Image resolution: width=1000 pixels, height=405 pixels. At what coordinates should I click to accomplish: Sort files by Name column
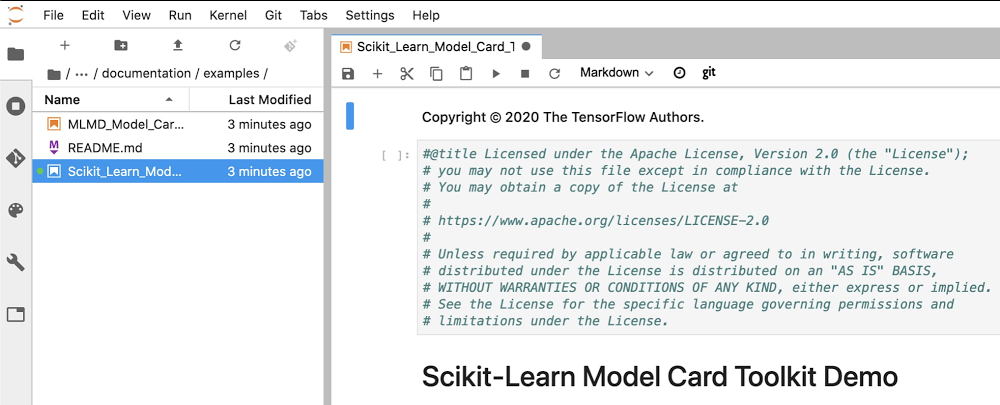coord(112,99)
